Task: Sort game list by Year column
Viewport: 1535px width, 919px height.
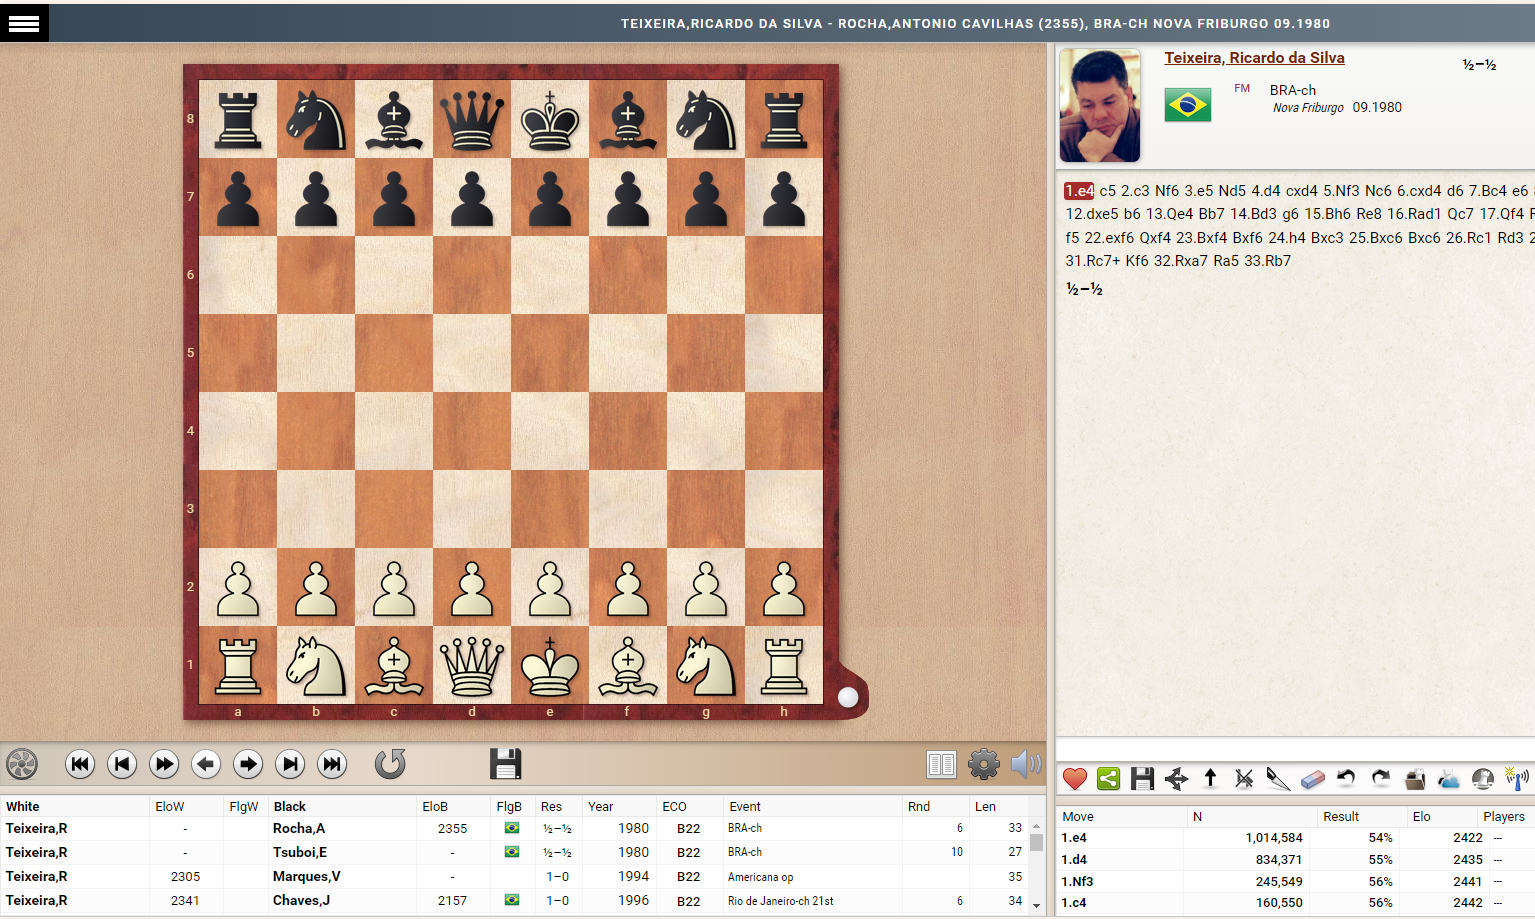Action: [601, 806]
